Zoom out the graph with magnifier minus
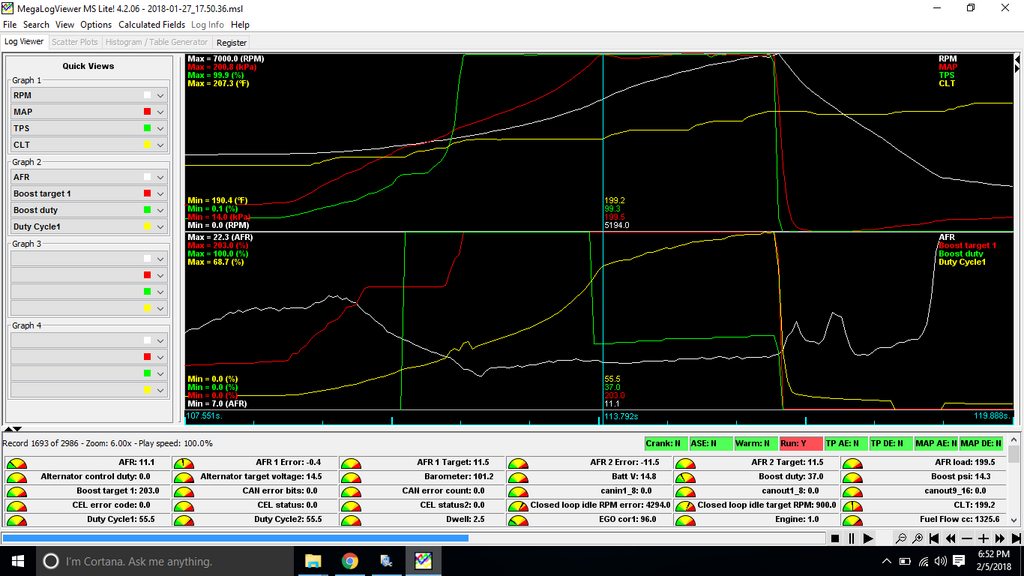Image resolution: width=1024 pixels, height=576 pixels. tap(901, 539)
